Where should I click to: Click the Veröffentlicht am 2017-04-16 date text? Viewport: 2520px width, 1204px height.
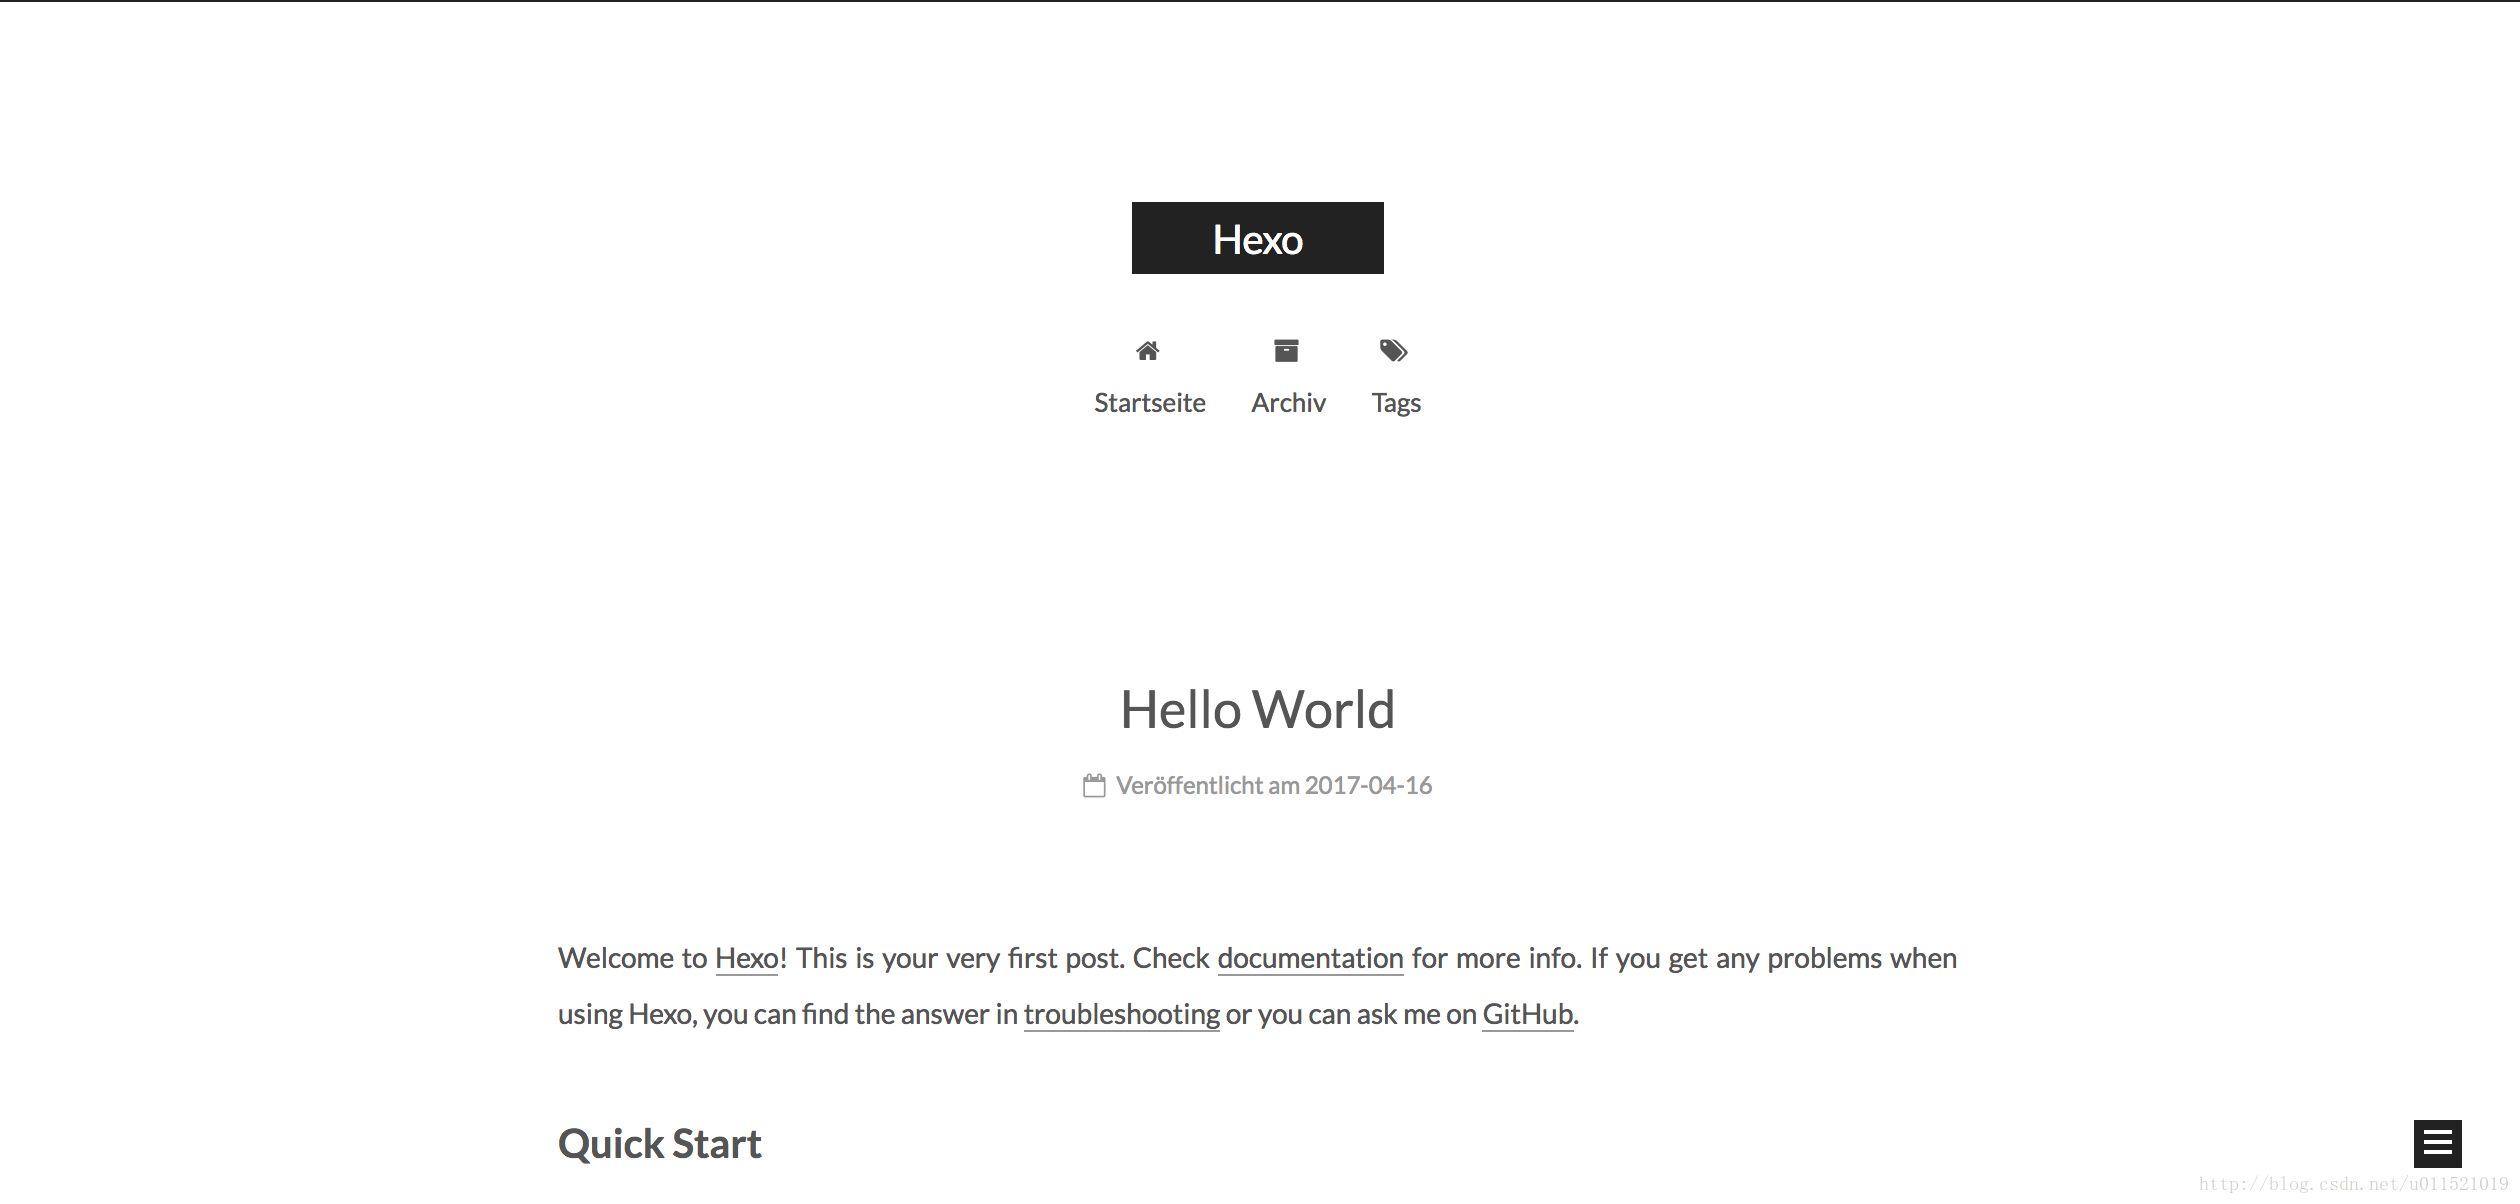click(x=1274, y=786)
